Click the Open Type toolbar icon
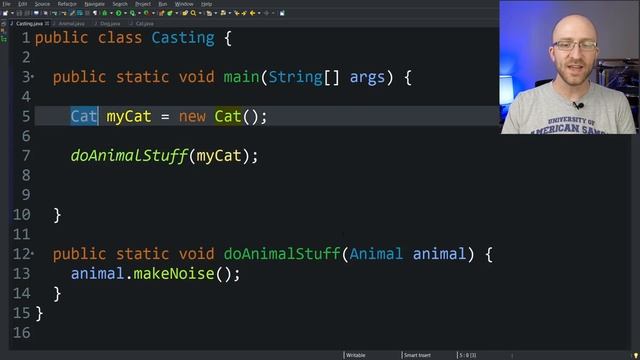This screenshot has width=640, height=360. click(x=184, y=13)
